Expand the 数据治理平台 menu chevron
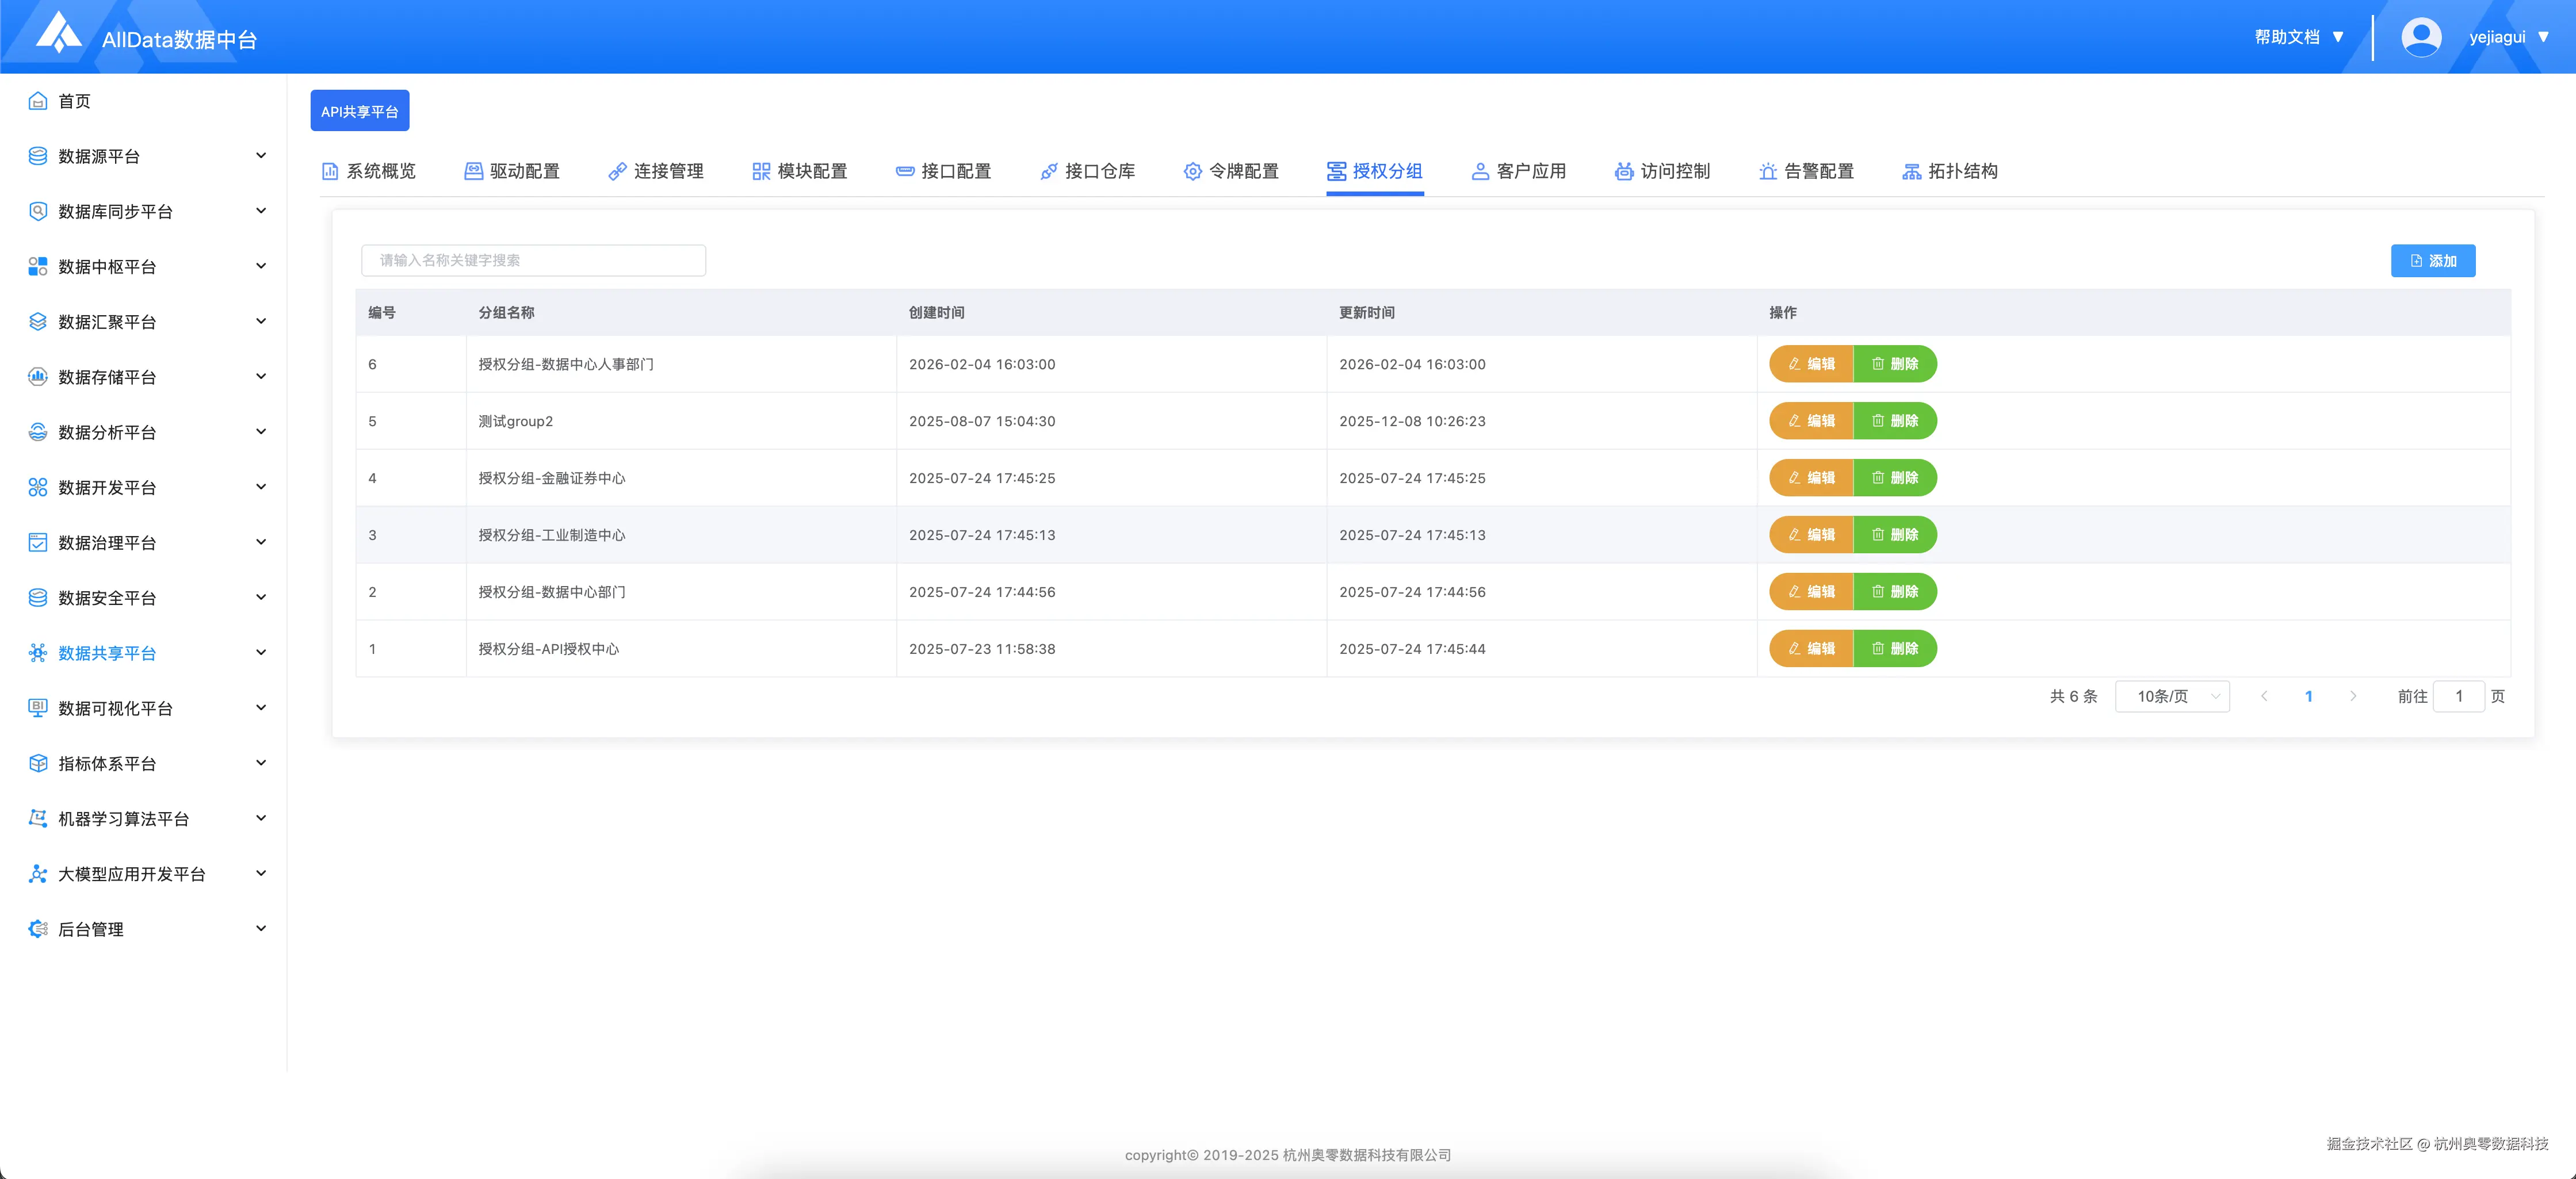This screenshot has height=1179, width=2576. coord(261,542)
